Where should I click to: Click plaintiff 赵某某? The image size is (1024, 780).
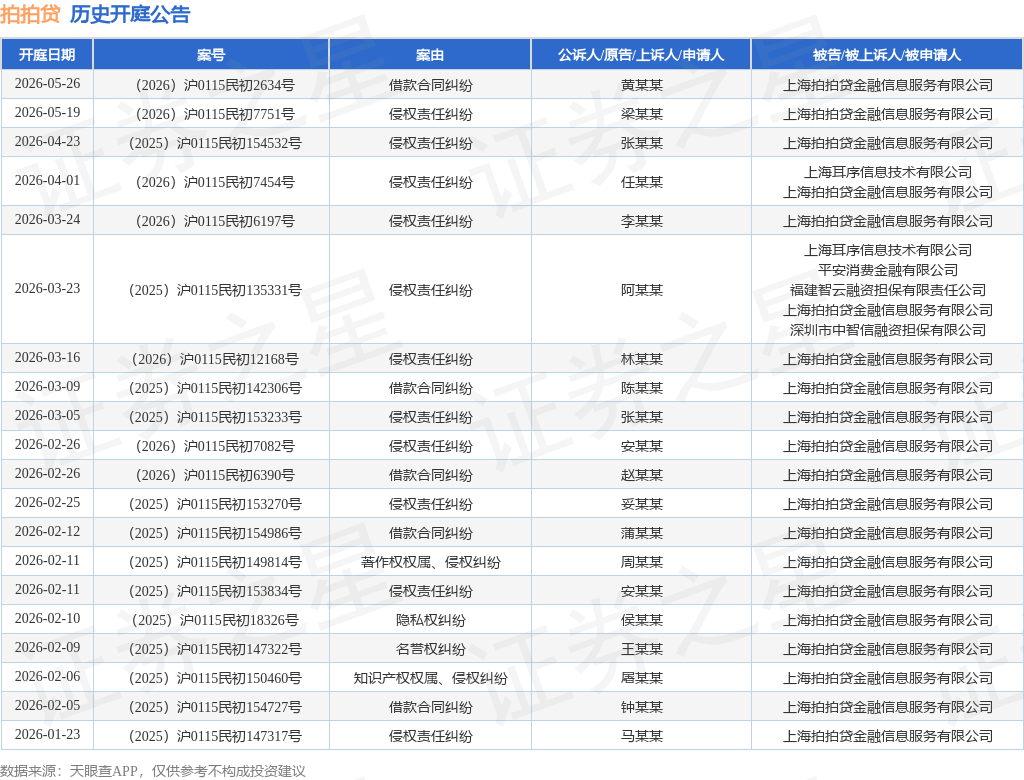click(x=641, y=475)
